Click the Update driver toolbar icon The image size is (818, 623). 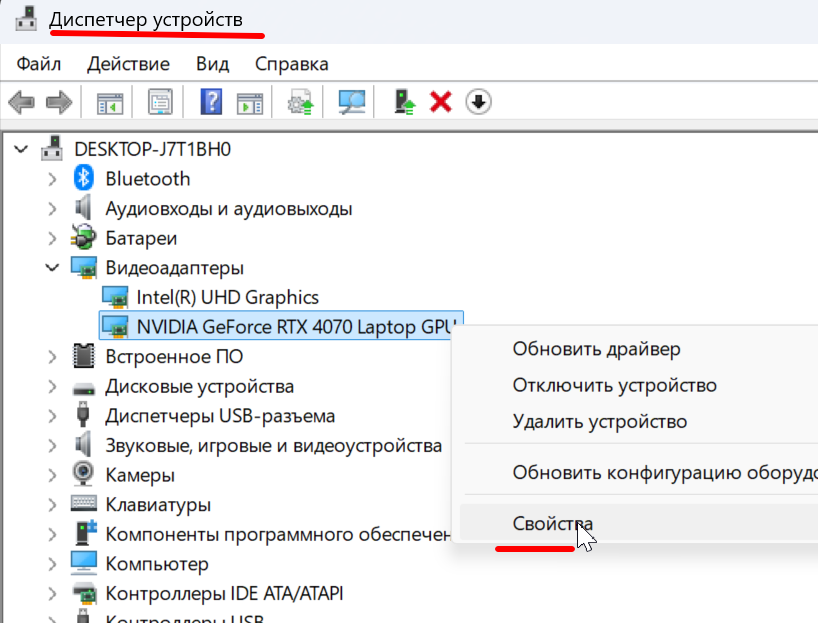[405, 102]
